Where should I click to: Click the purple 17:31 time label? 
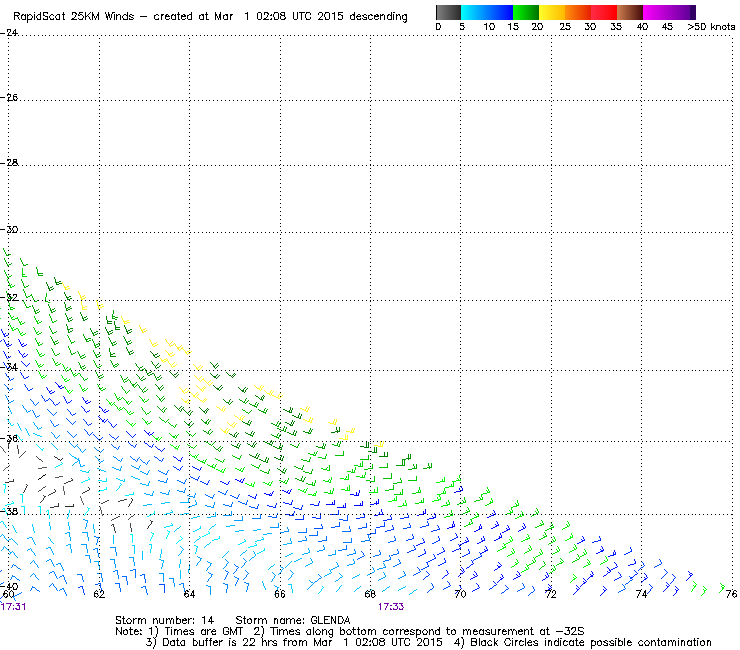pos(13,607)
